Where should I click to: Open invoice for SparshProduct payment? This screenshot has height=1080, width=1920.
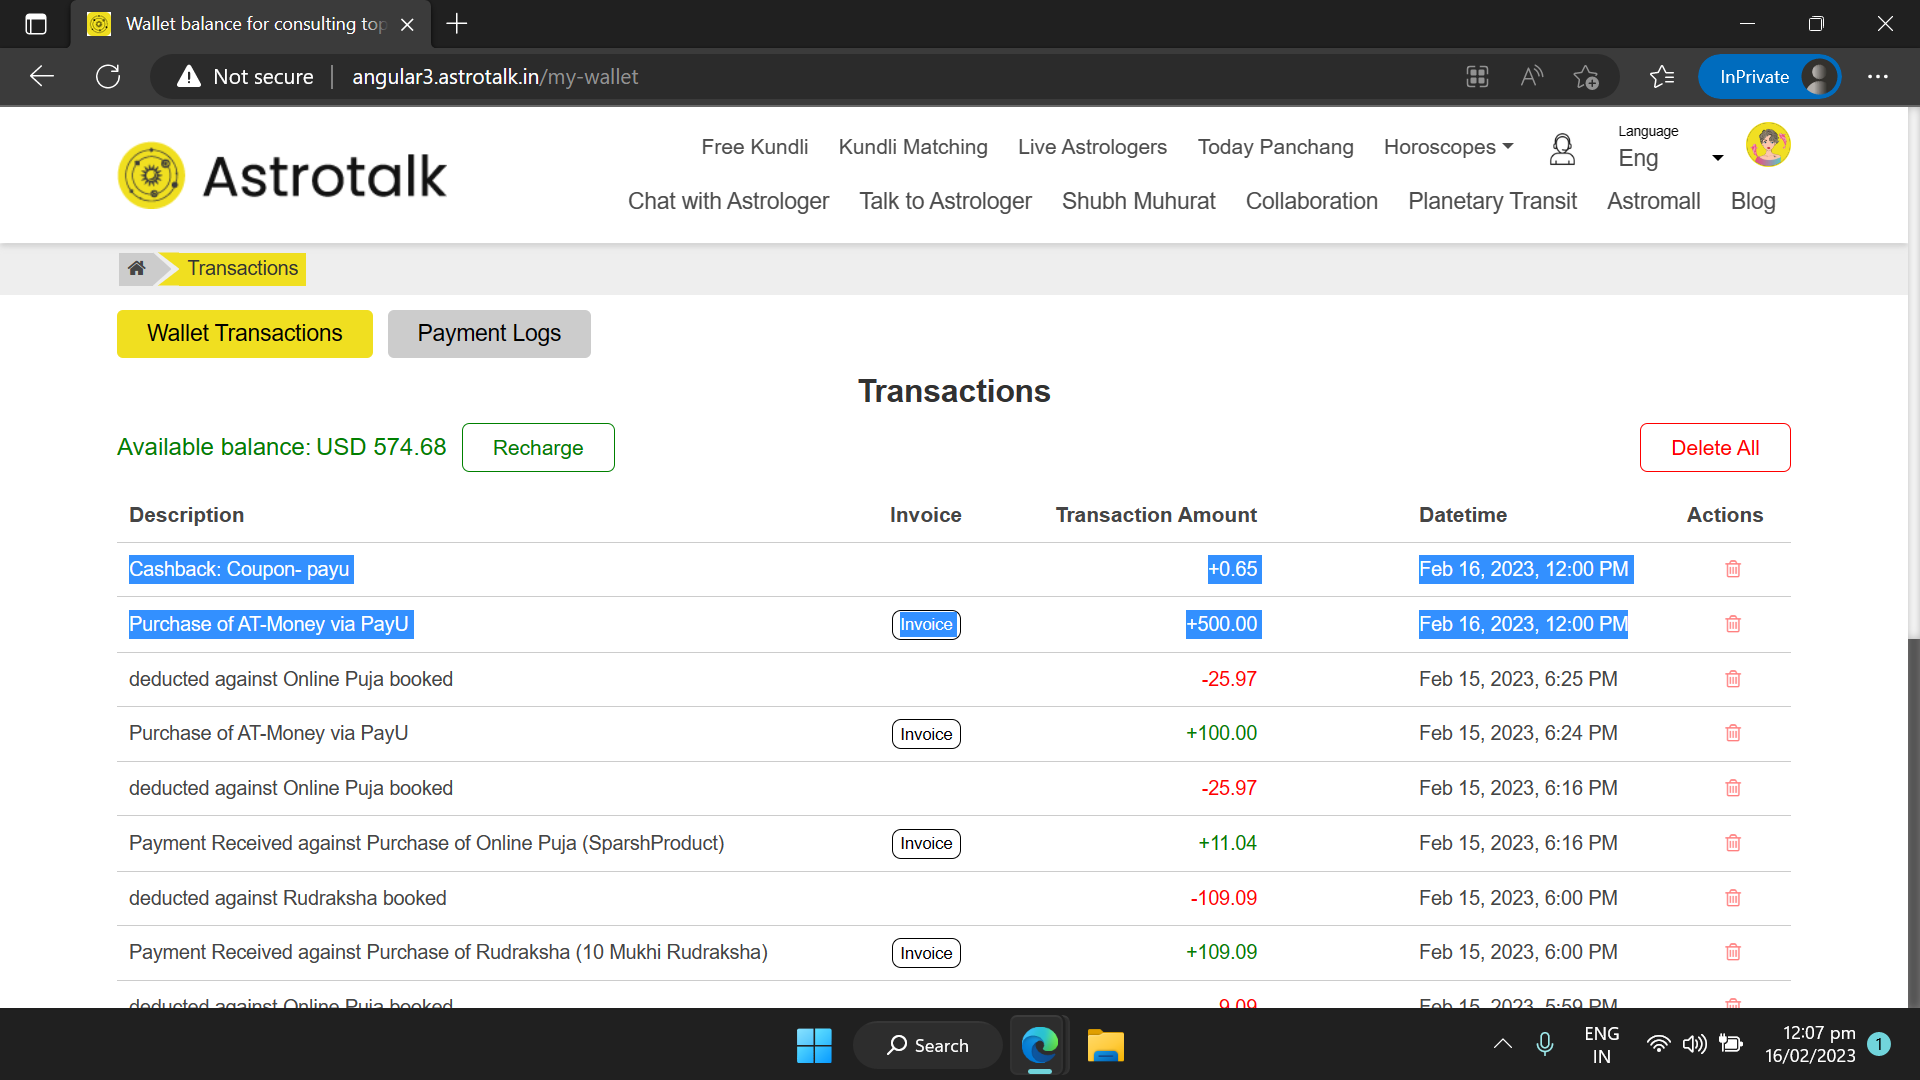926,844
